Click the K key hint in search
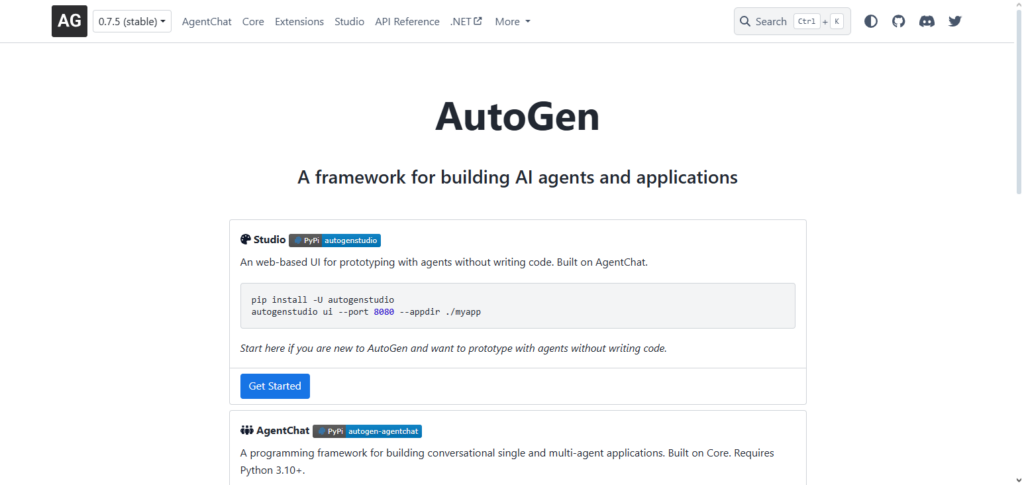The height and width of the screenshot is (485, 1024). pos(837,22)
